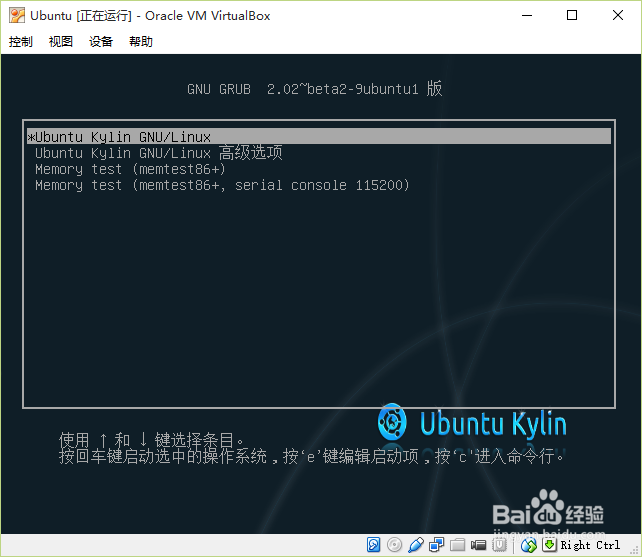Click the Right Ctrl host key label
642x557 pixels.
click(590, 545)
